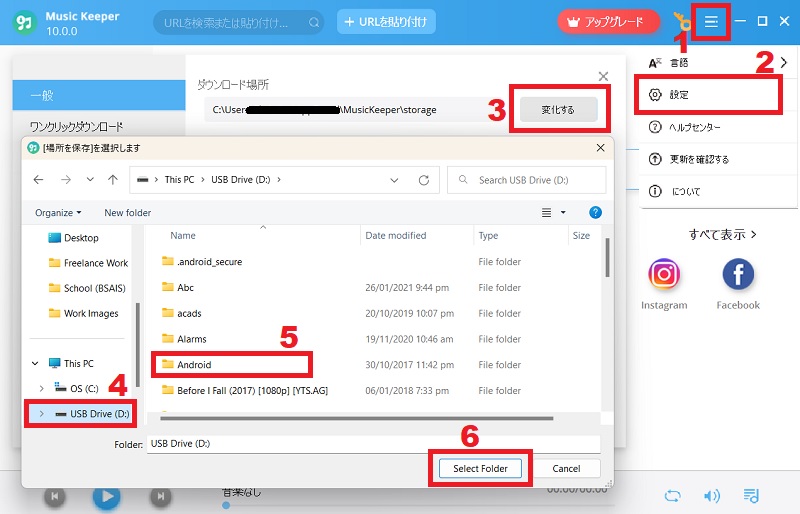The image size is (800, 514).
Task: Skip to previous track
Action: click(55, 496)
